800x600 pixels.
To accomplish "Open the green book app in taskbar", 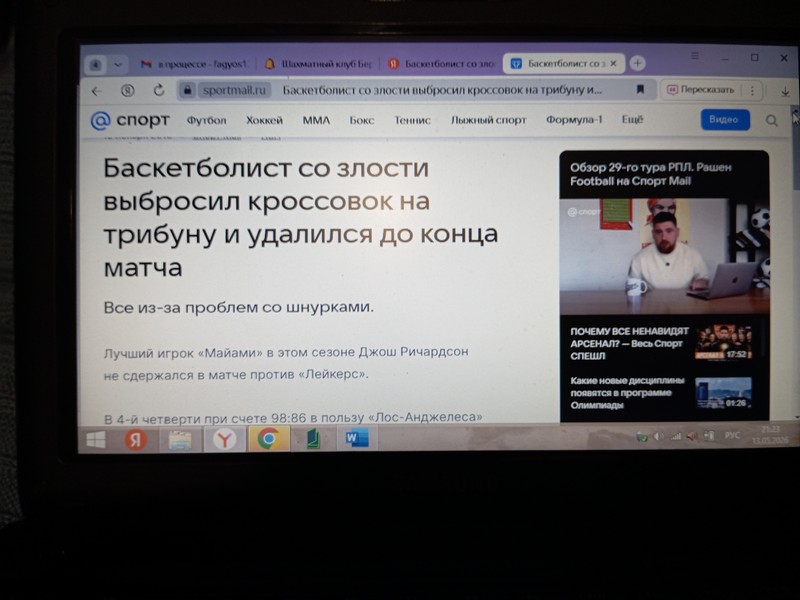I will [313, 439].
